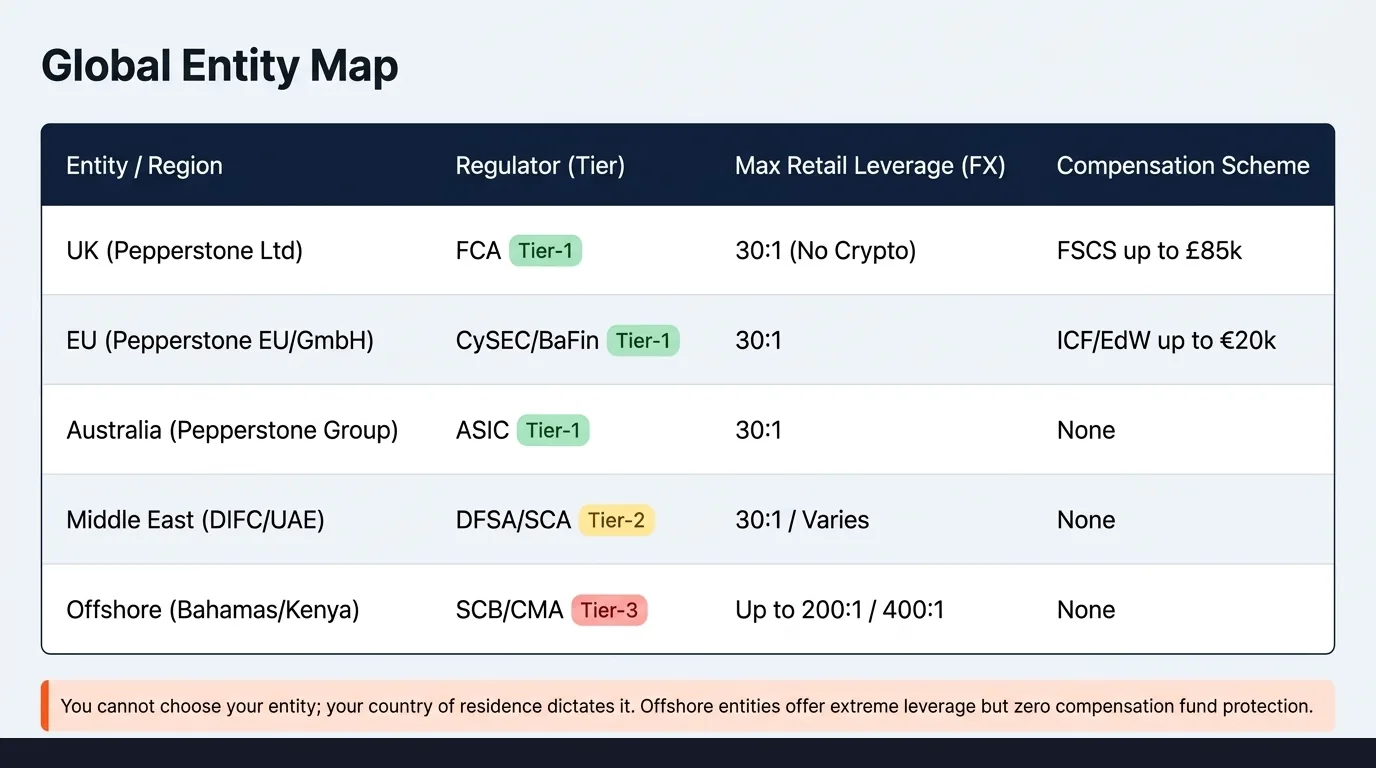Screen dimensions: 1376x768
Task: Click the note "You cannot choose your entity"
Action: (686, 706)
